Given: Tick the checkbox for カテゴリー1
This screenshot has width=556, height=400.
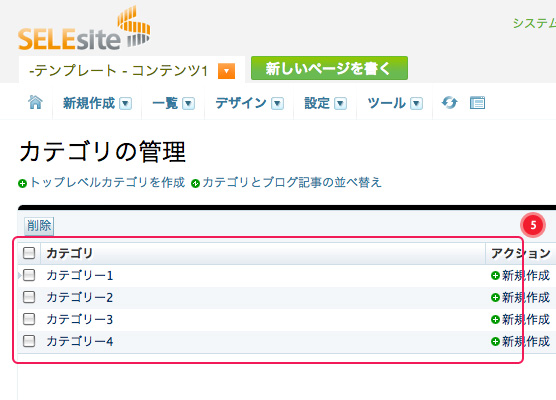Looking at the screenshot, I should (x=29, y=275).
